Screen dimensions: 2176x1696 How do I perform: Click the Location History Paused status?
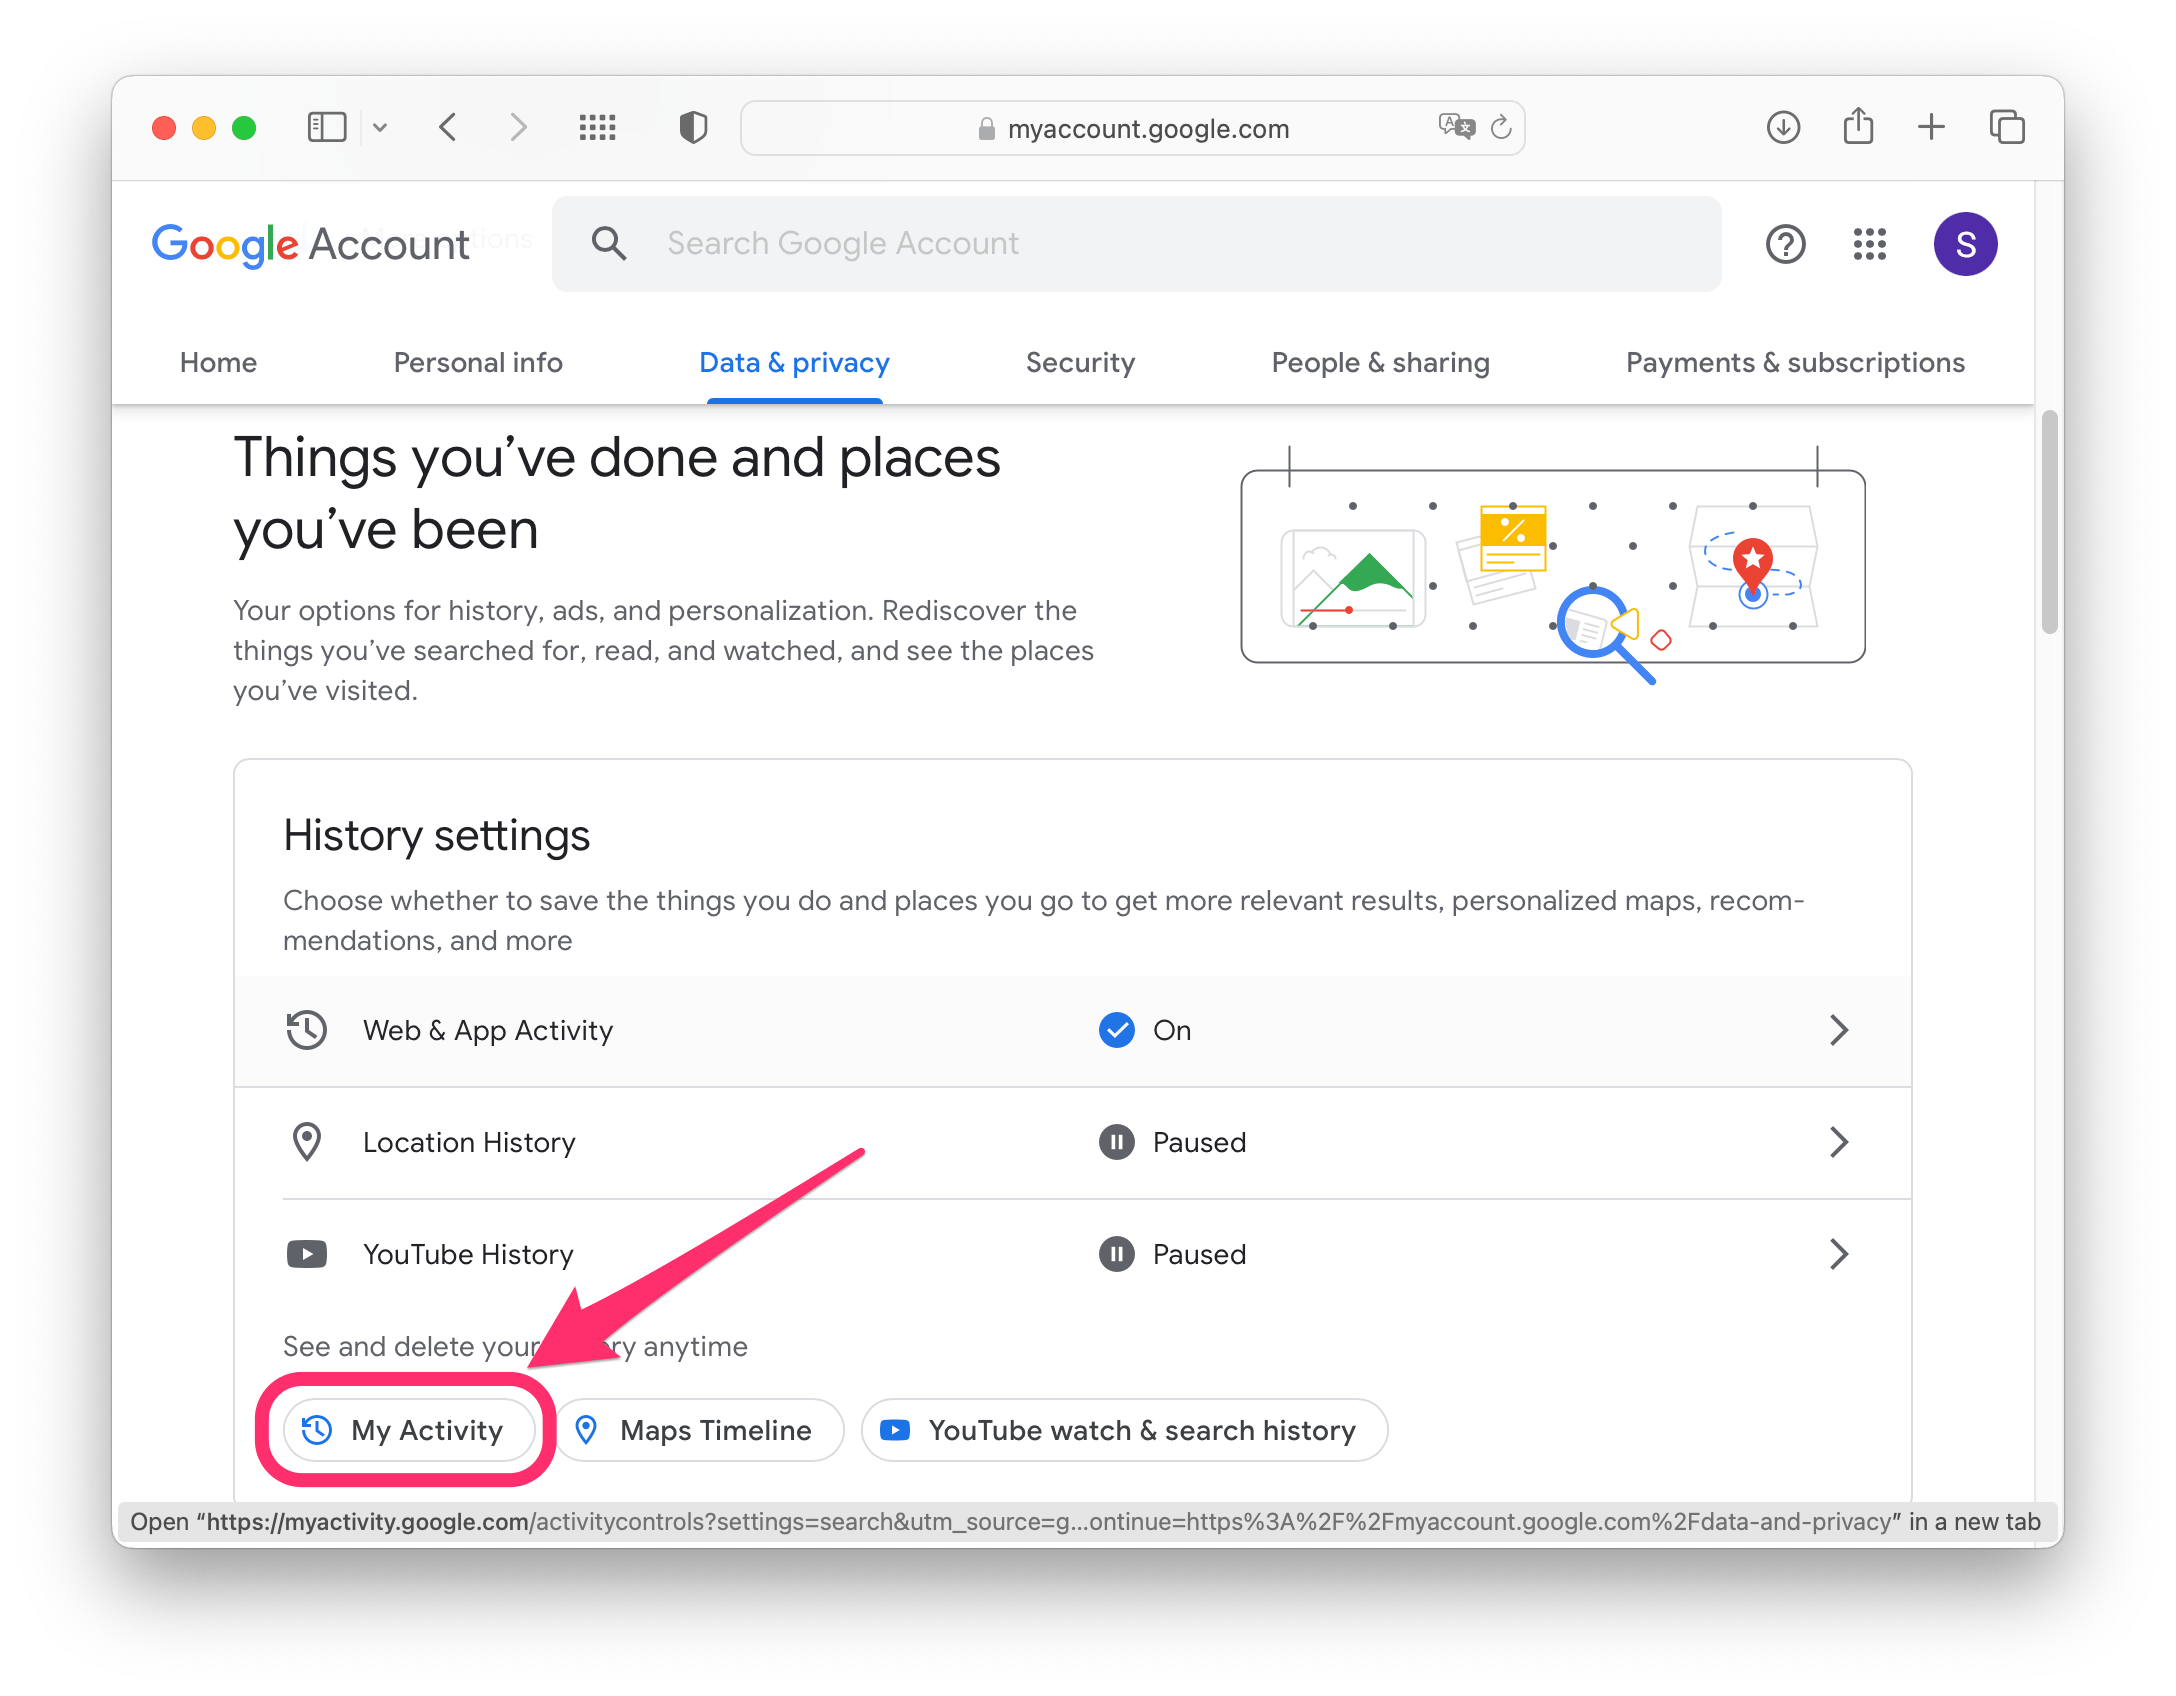[1199, 1142]
